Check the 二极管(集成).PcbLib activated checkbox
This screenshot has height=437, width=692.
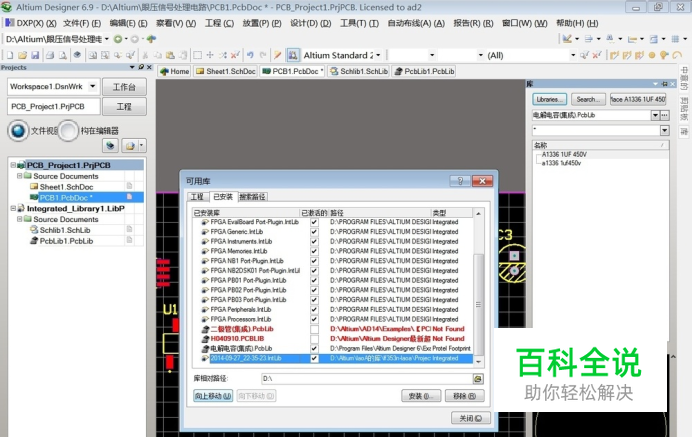click(314, 329)
